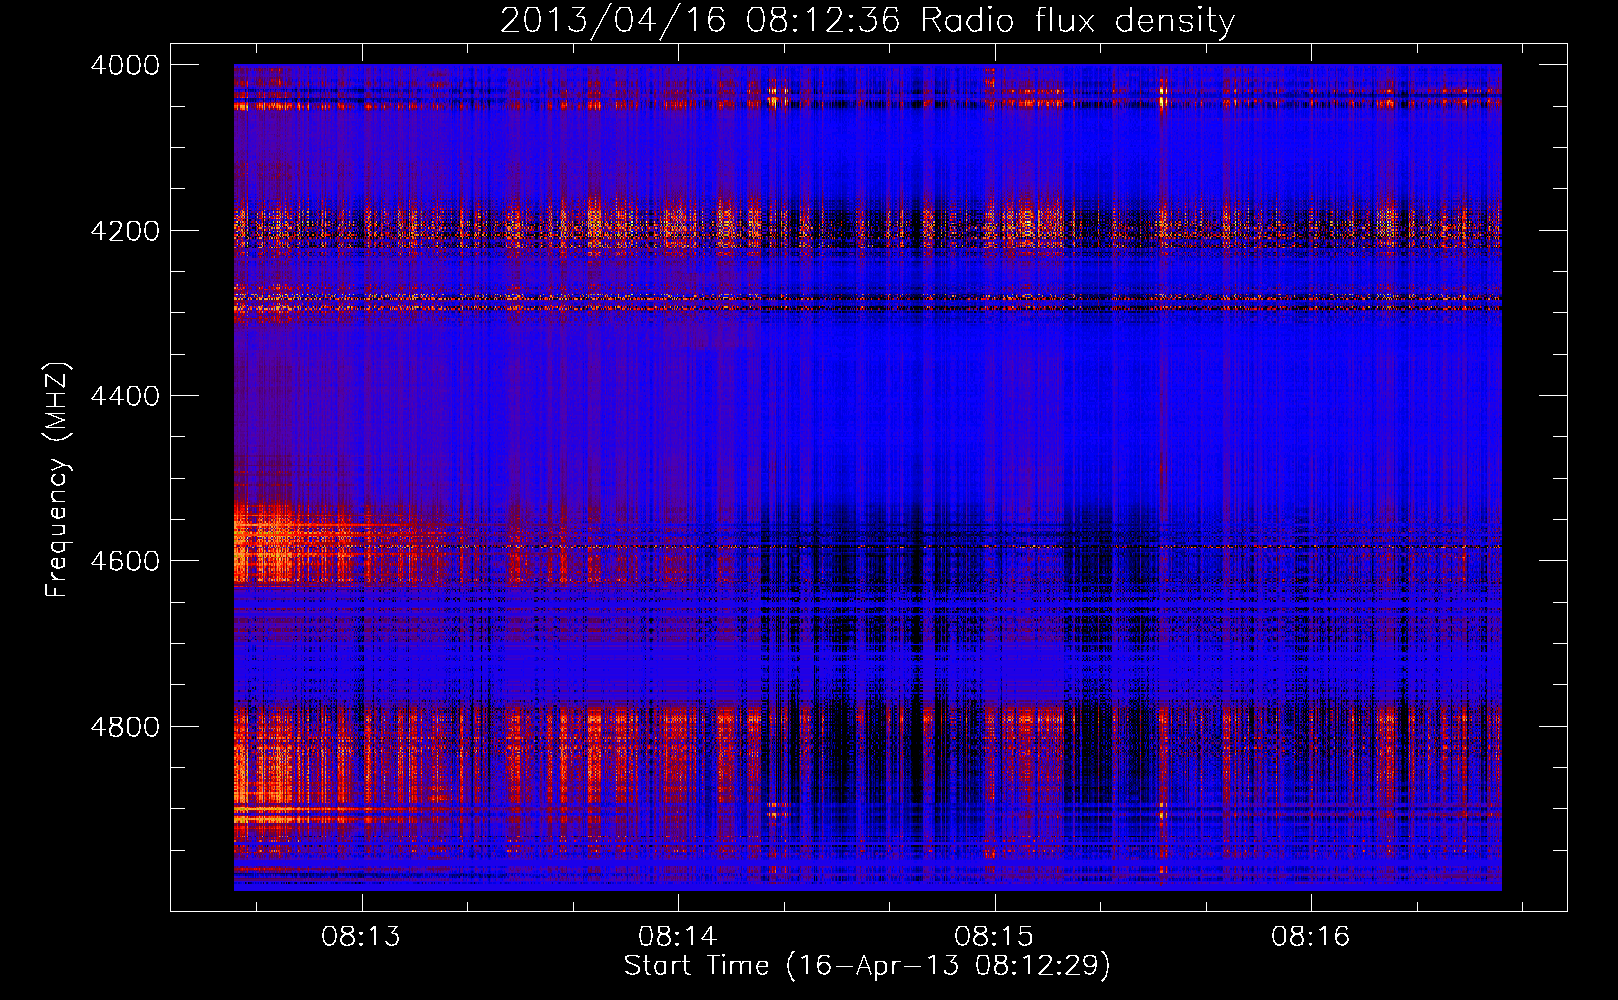Click the 4600 frequency tick label
The image size is (1618, 1000).
125,561
